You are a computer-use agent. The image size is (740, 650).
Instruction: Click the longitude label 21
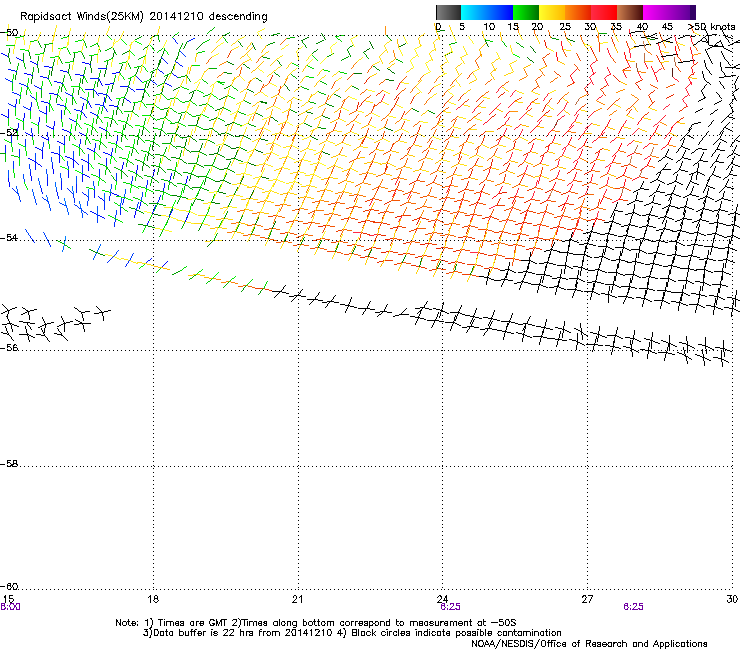tap(297, 599)
